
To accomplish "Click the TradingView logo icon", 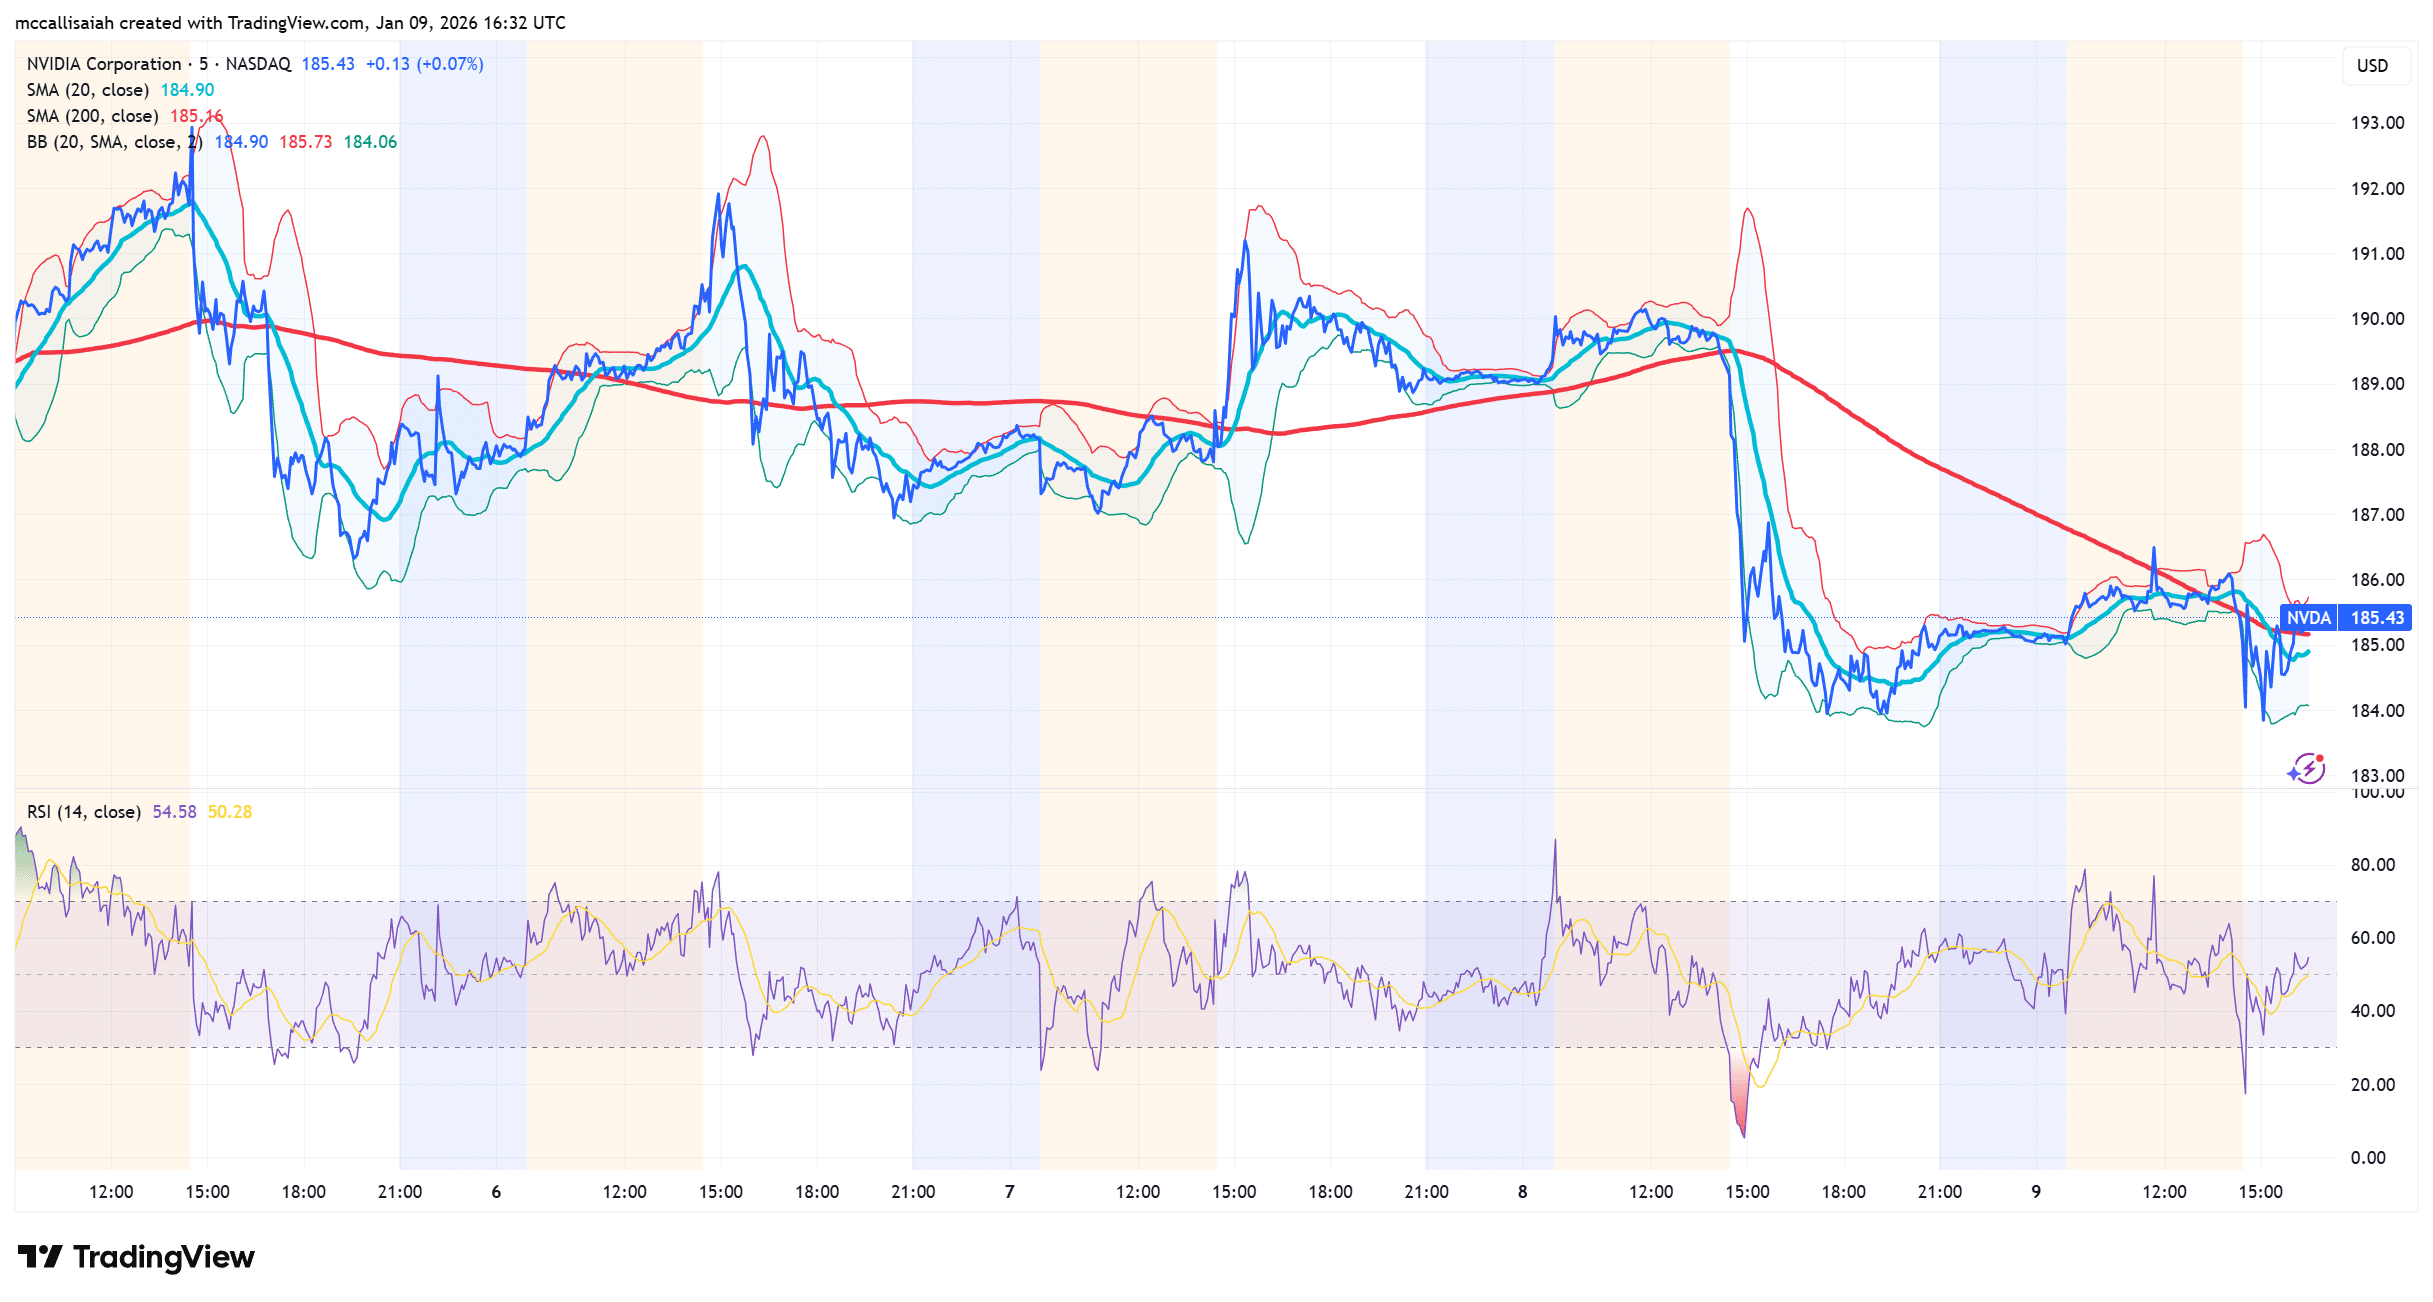I will (40, 1256).
